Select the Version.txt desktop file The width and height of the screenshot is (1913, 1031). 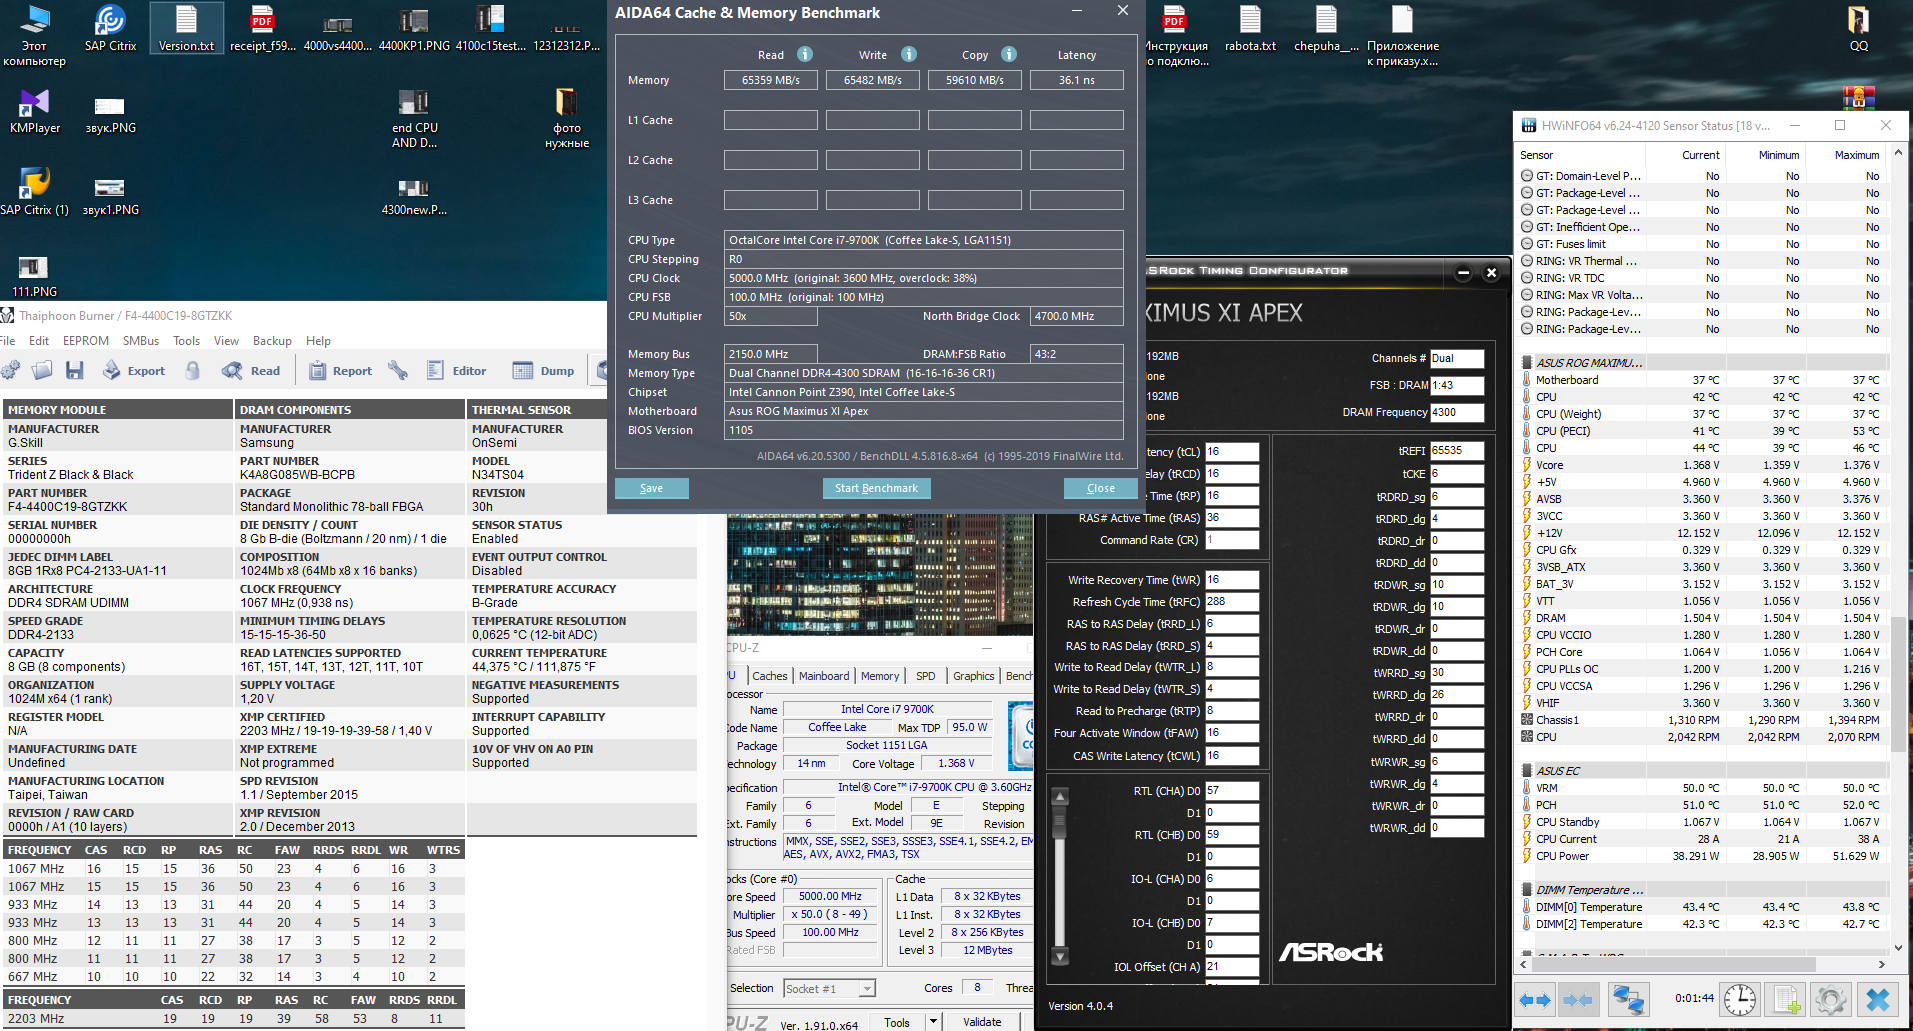click(x=186, y=28)
